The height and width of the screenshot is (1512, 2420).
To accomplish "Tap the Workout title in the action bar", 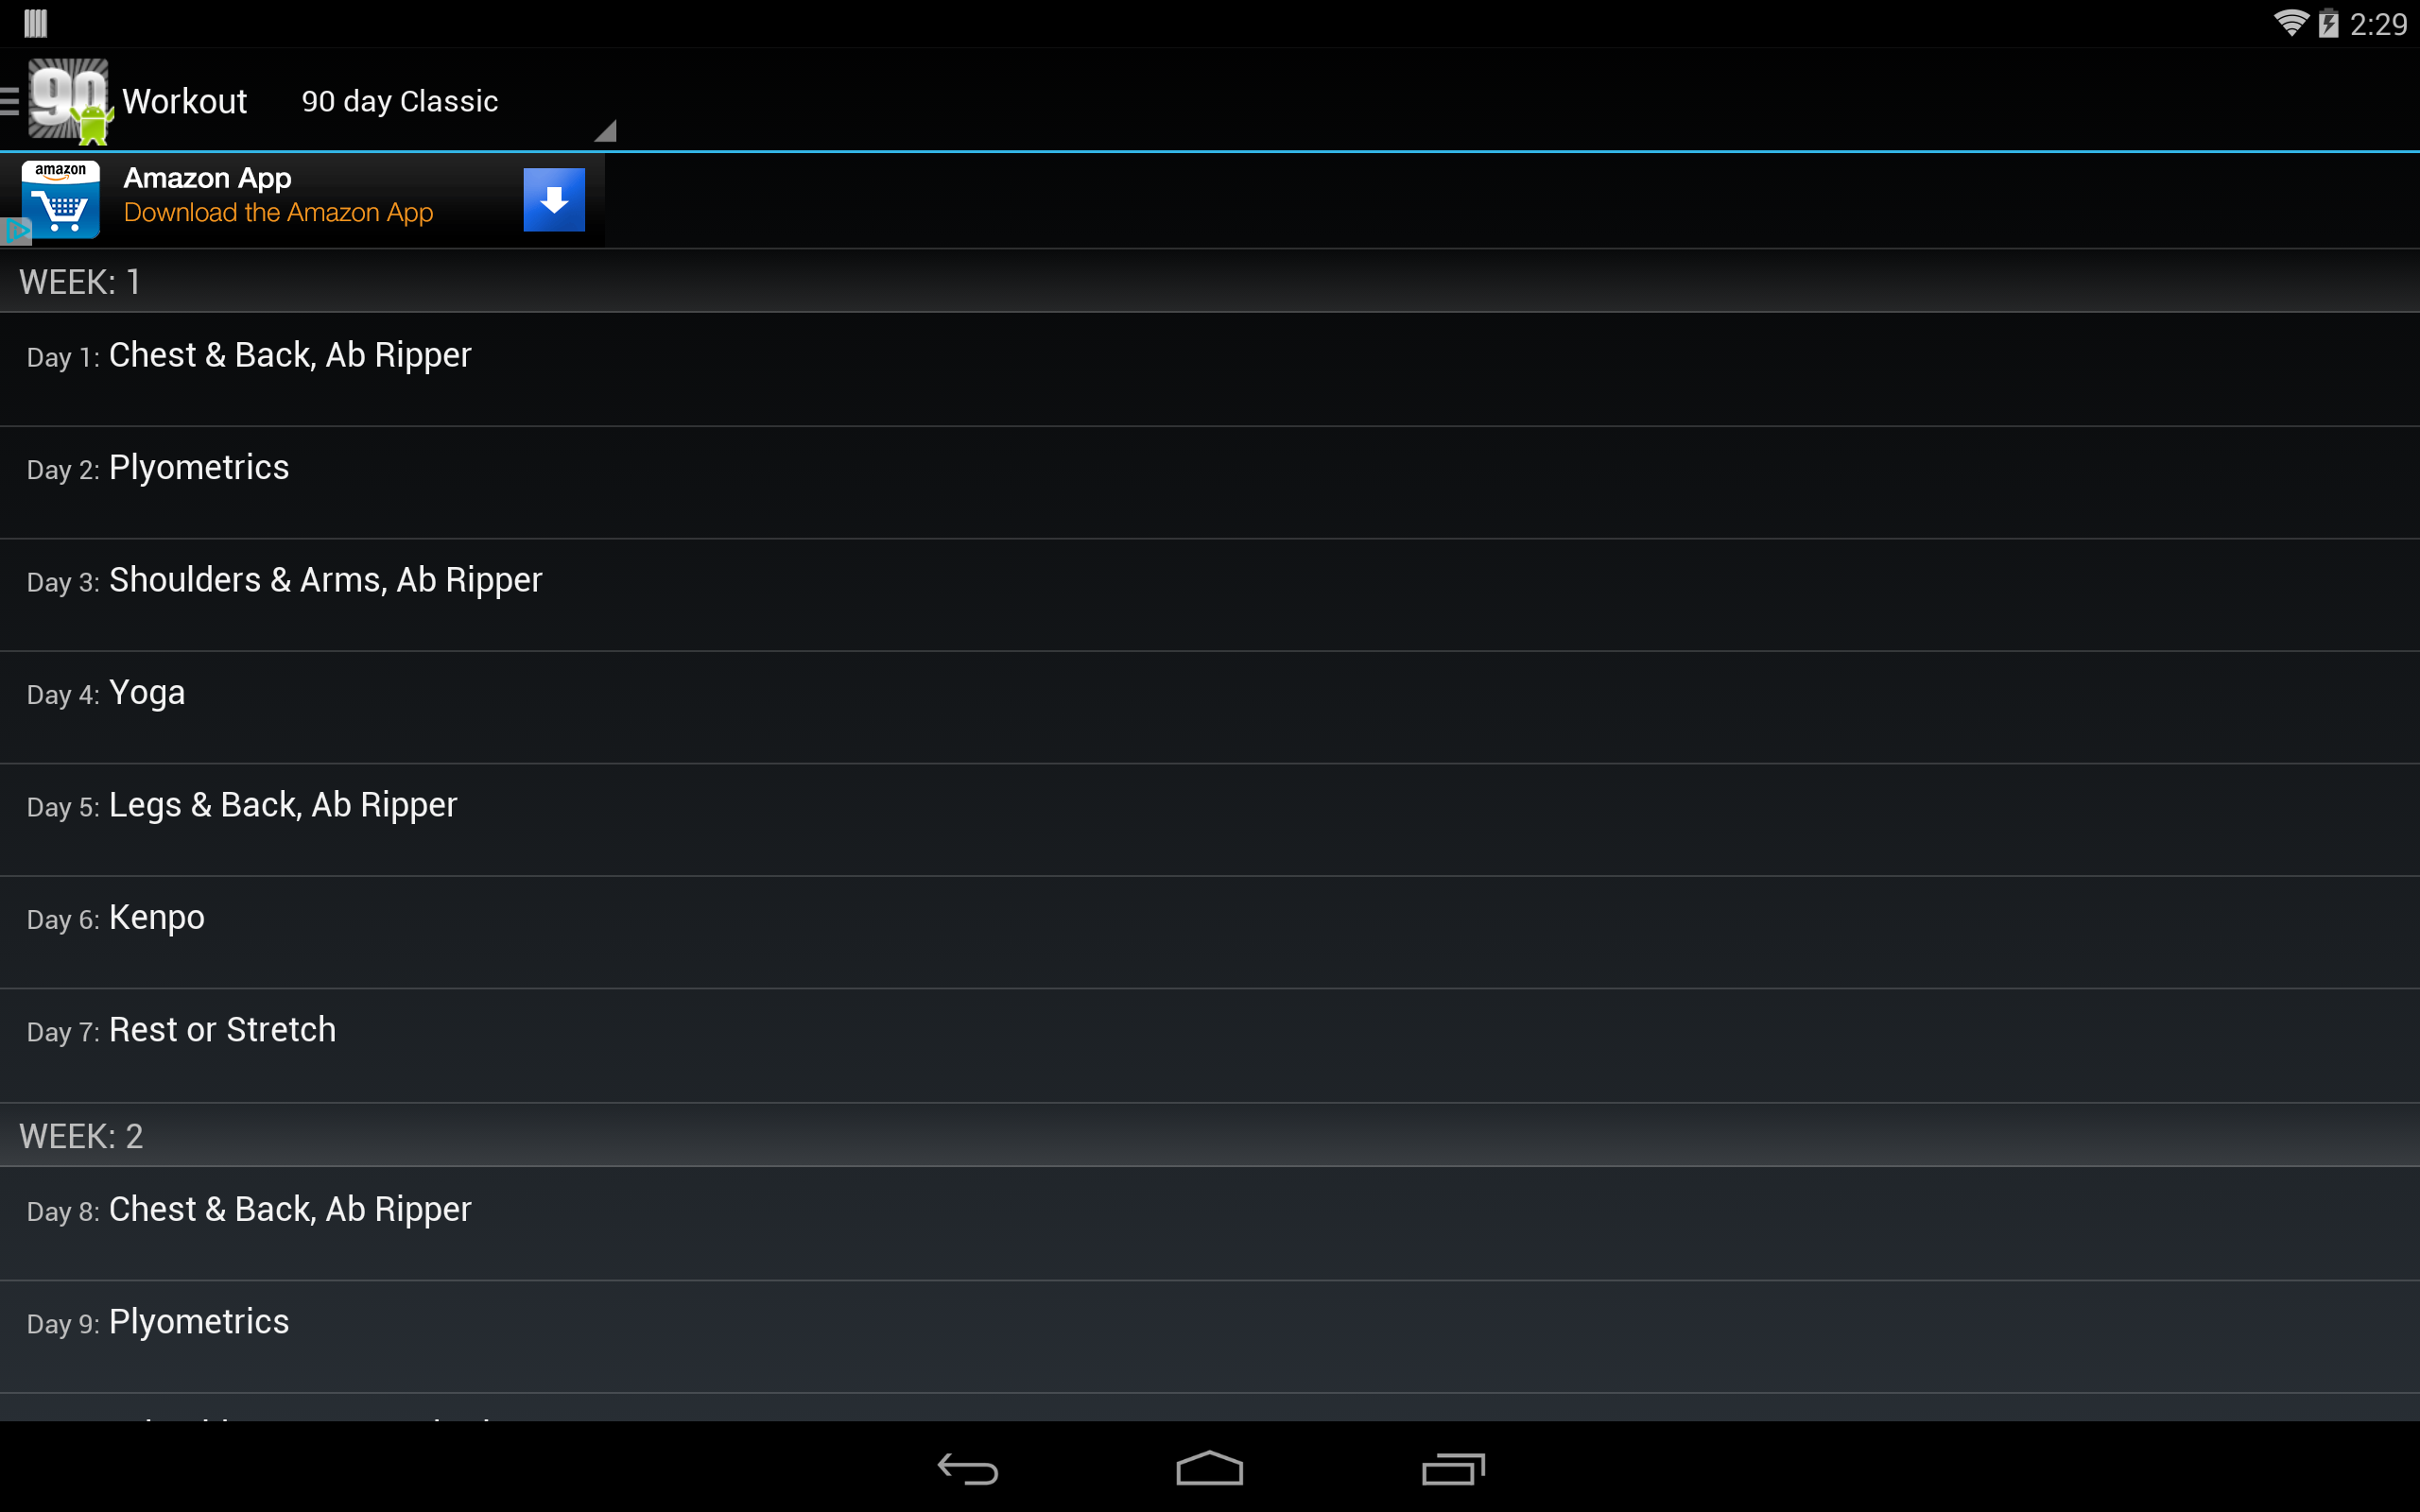I will [184, 101].
